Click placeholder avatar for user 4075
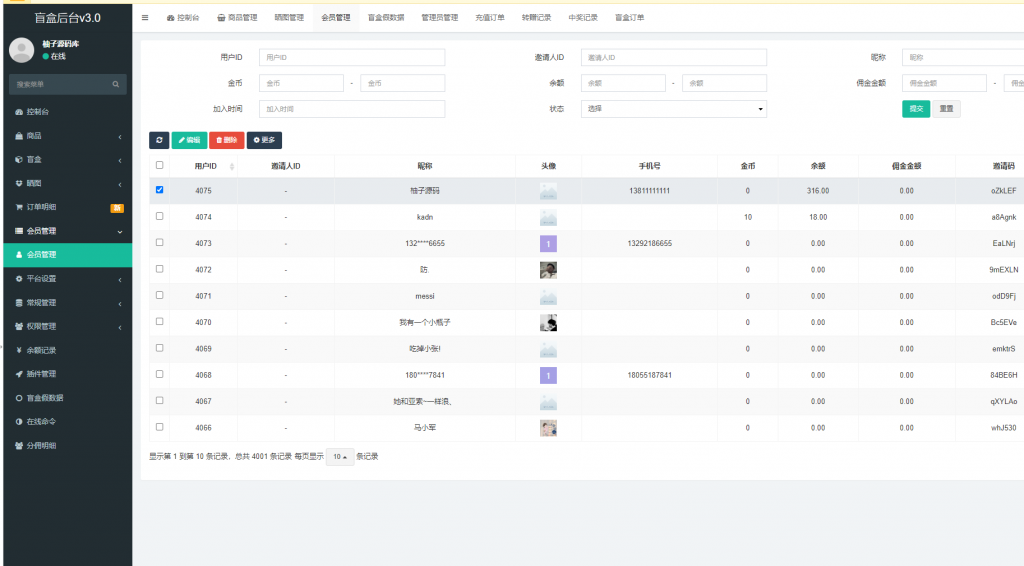 point(548,191)
